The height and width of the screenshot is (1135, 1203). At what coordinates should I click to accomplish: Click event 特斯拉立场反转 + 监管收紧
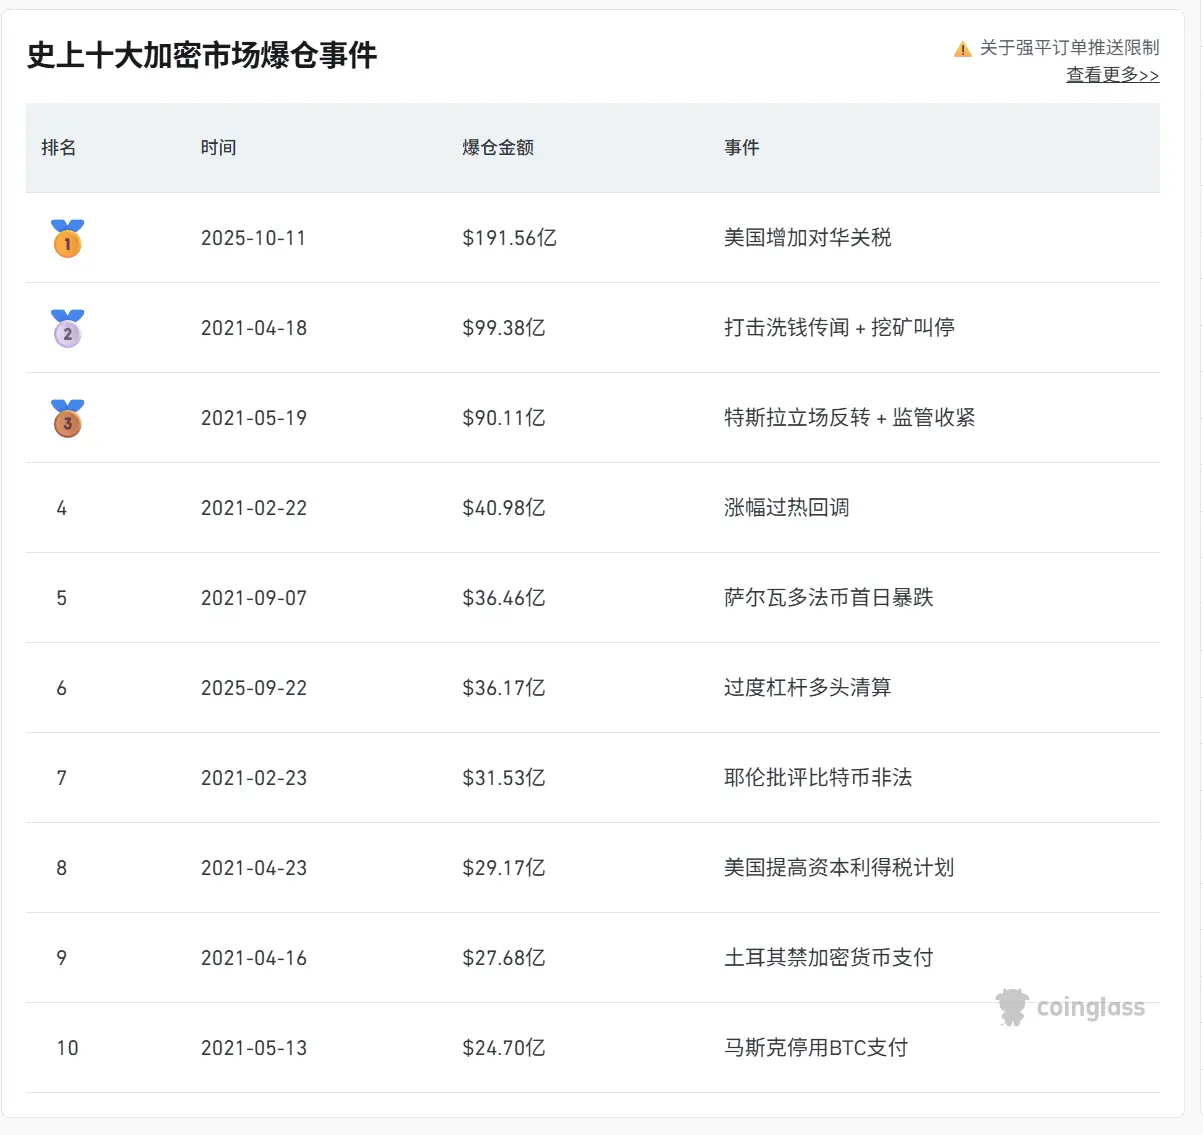tap(850, 418)
